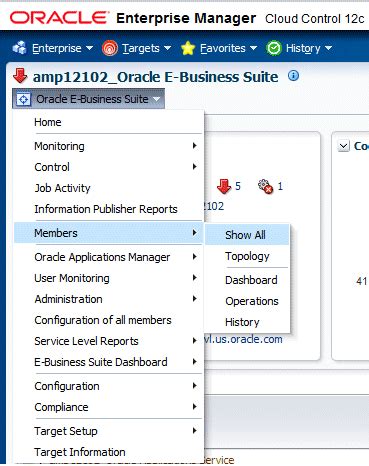This screenshot has width=369, height=466.
Task: Click the target icon in Oracle E-Business Suite button
Action: (x=23, y=99)
